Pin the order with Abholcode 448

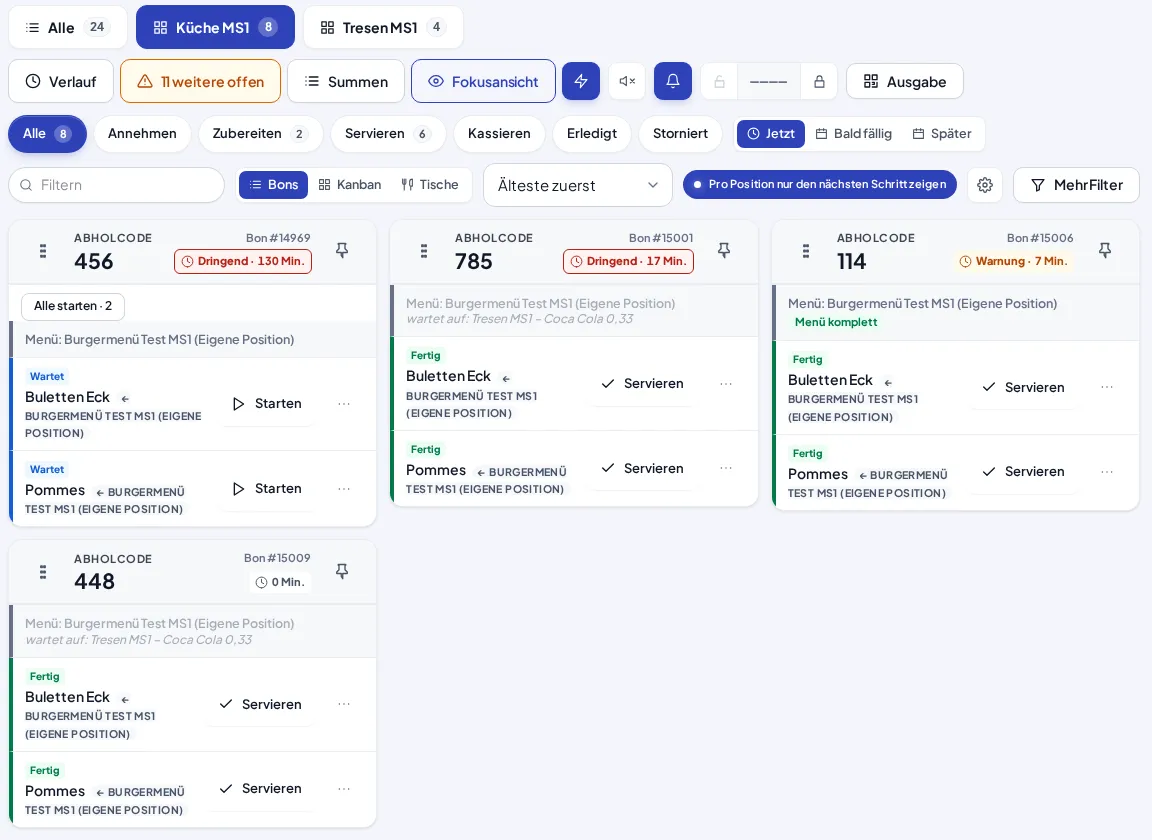[x=342, y=571]
